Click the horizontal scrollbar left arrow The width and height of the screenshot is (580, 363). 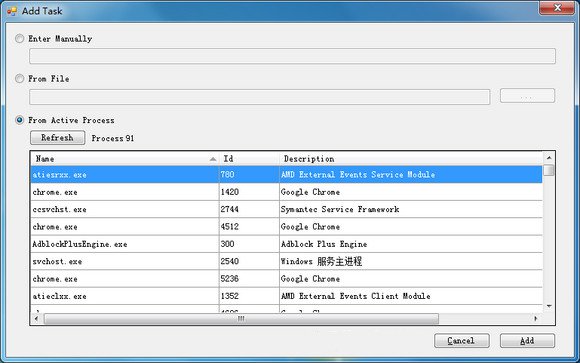point(36,318)
